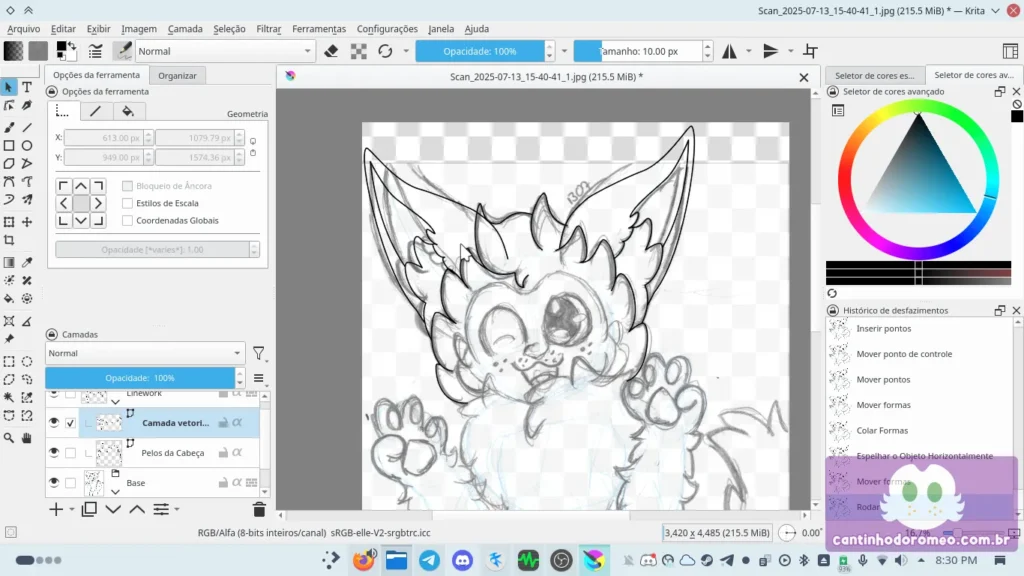The image size is (1024, 576).
Task: Open the layer blending mode dropdown
Action: (145, 353)
